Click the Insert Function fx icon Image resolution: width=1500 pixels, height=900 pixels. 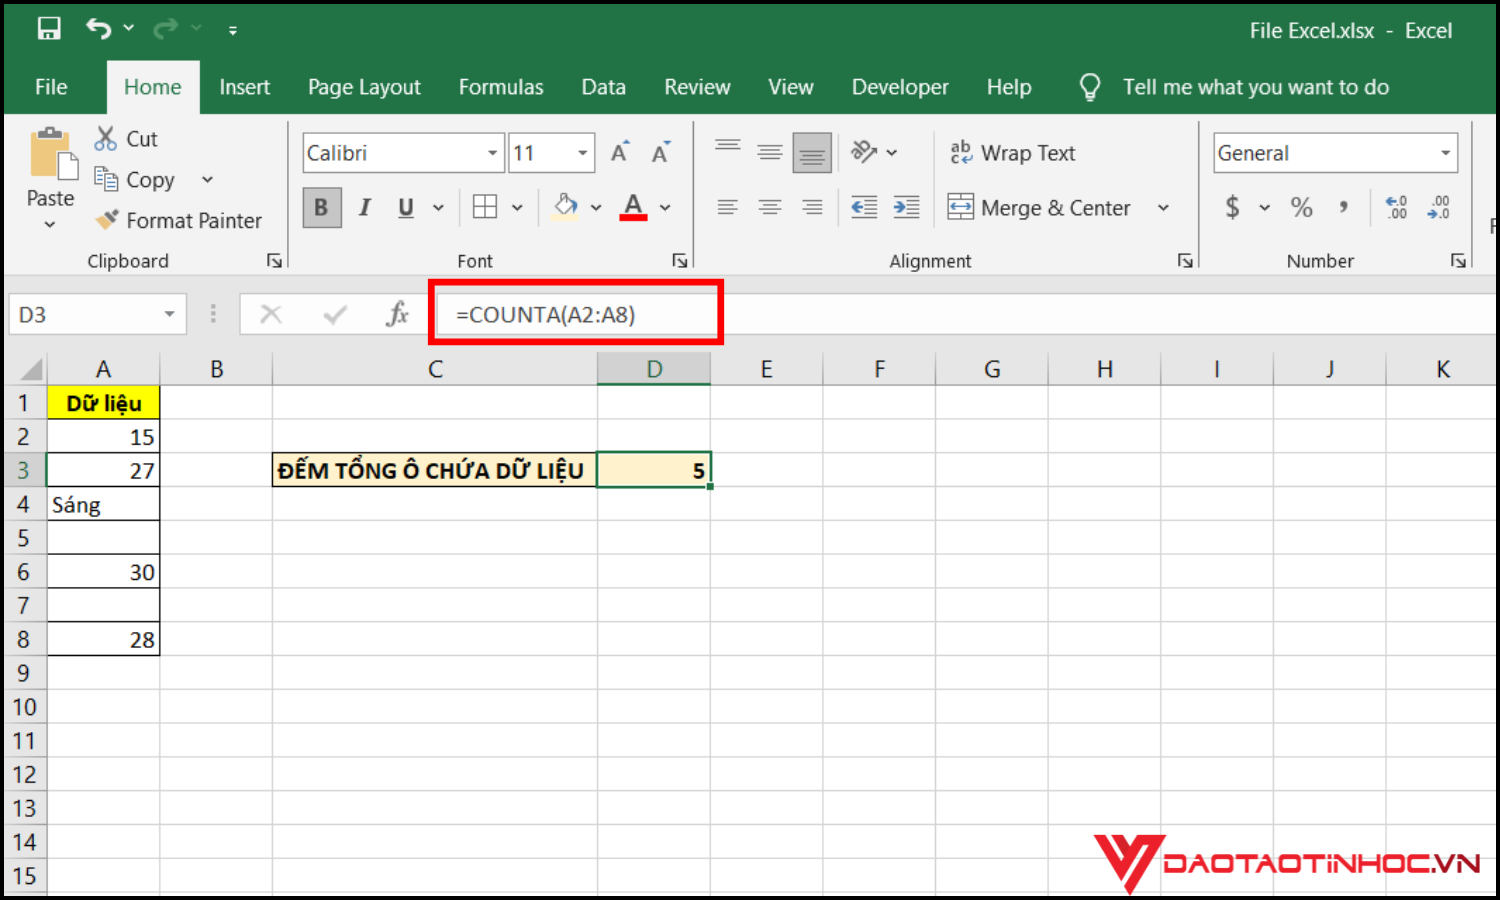[x=397, y=315]
